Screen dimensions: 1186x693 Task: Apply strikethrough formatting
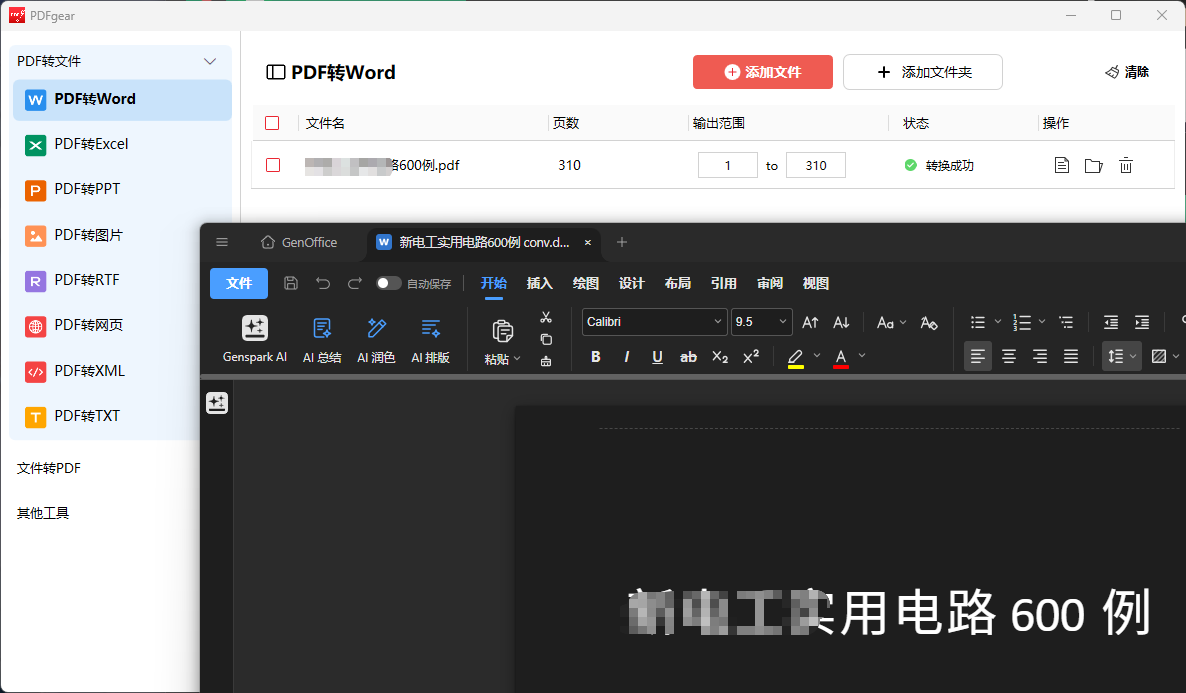688,356
